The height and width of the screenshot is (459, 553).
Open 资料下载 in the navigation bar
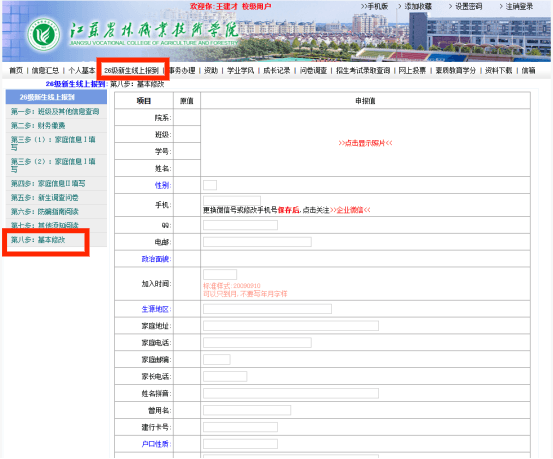pos(498,71)
